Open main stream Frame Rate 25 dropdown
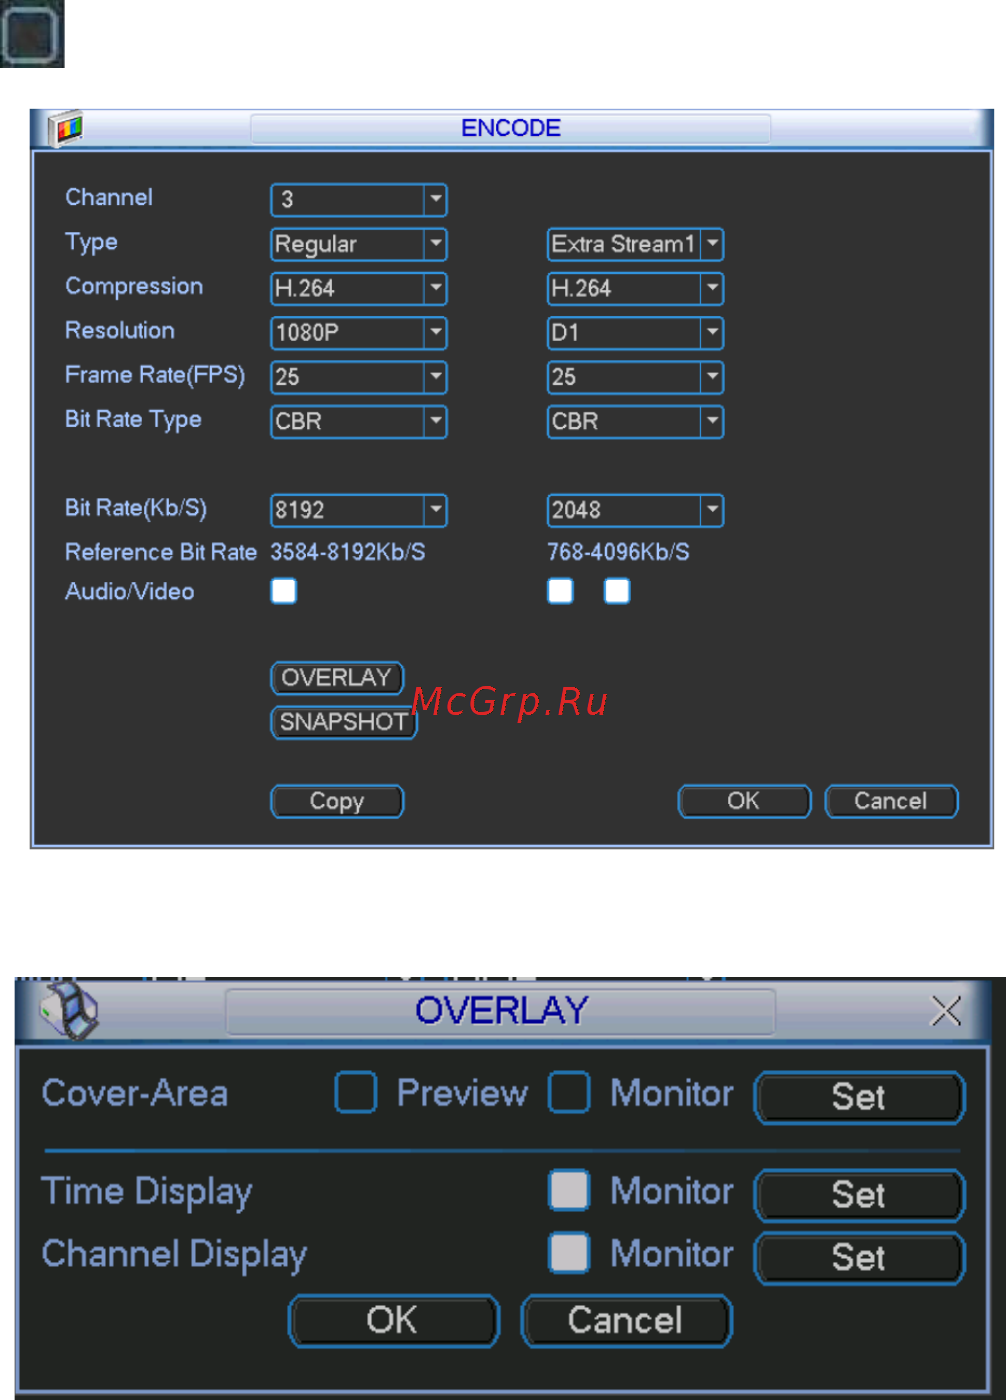1006x1400 pixels. tap(358, 377)
